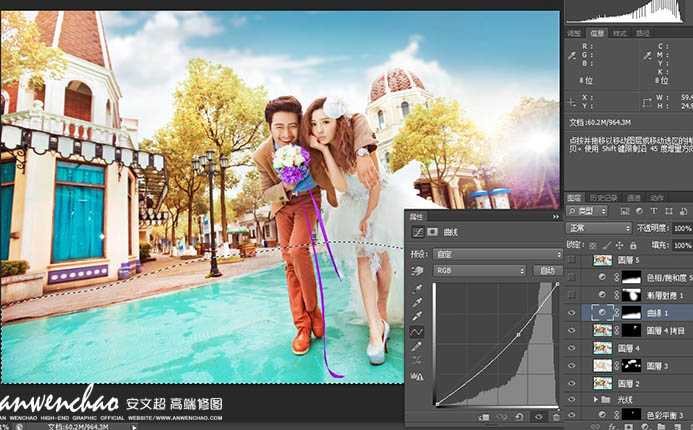Click the lock transparent pixels icon
The image size is (693, 430).
pyautogui.click(x=593, y=245)
